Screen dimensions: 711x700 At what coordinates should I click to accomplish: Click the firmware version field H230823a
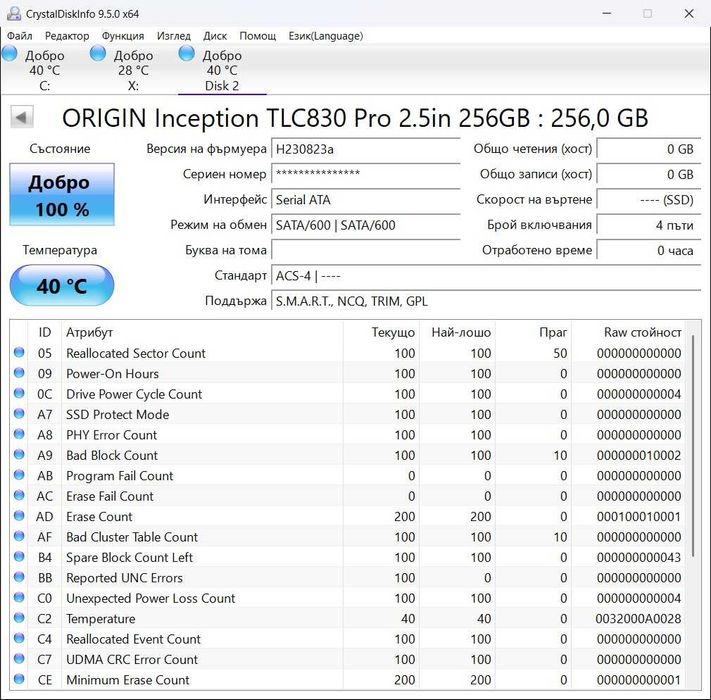click(365, 149)
